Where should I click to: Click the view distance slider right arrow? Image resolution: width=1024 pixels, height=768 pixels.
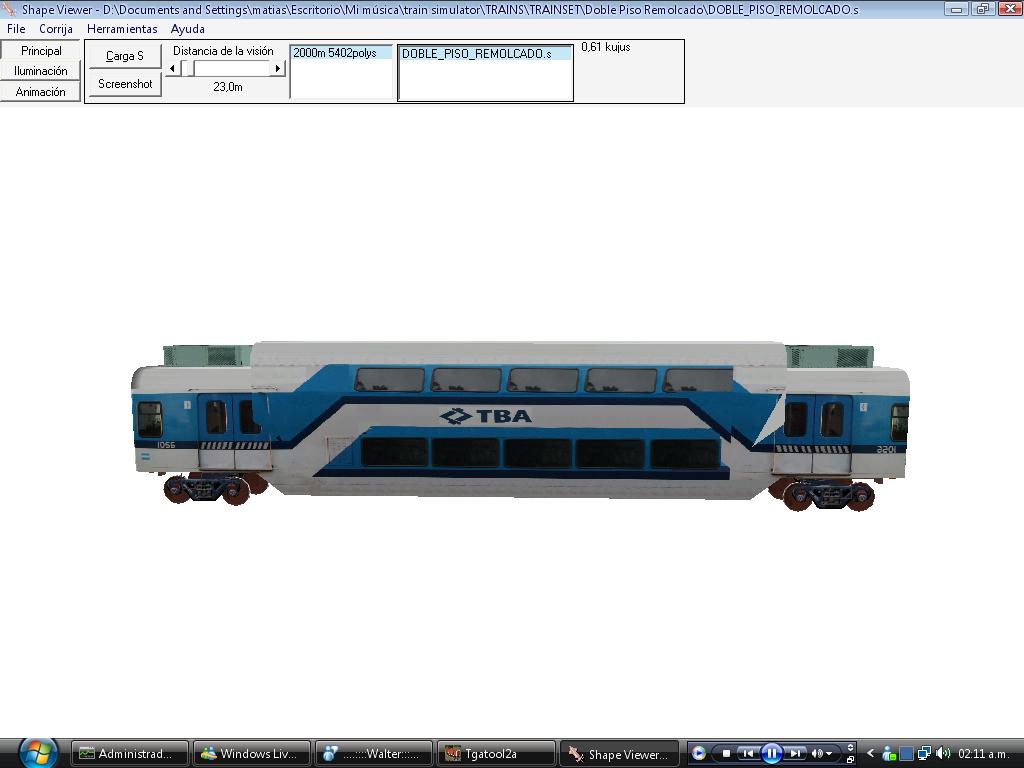tap(278, 68)
